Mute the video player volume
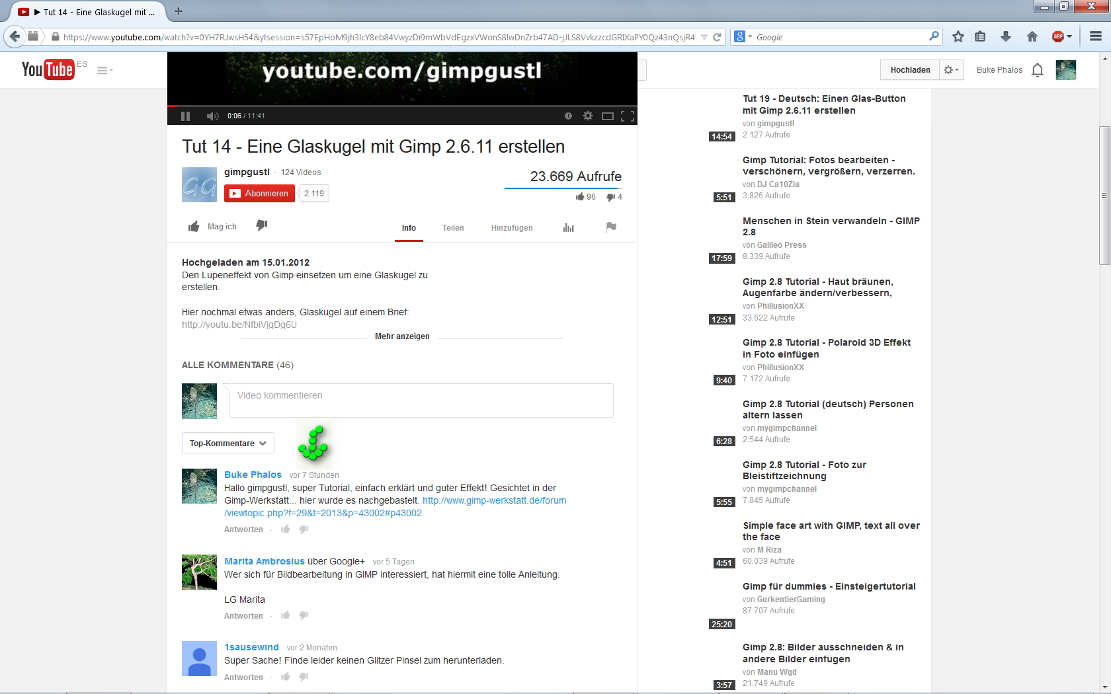The width and height of the screenshot is (1111, 694). [x=212, y=116]
